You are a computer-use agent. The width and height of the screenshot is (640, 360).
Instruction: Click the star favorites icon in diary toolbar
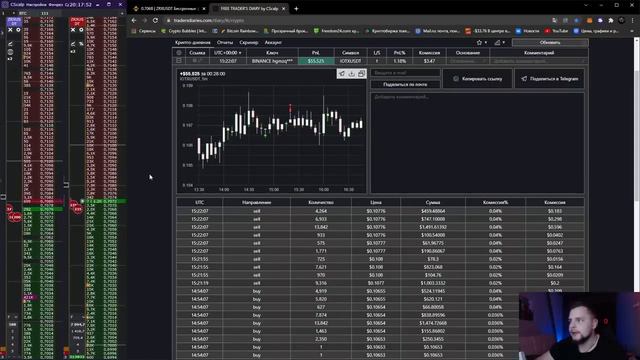tap(480, 42)
